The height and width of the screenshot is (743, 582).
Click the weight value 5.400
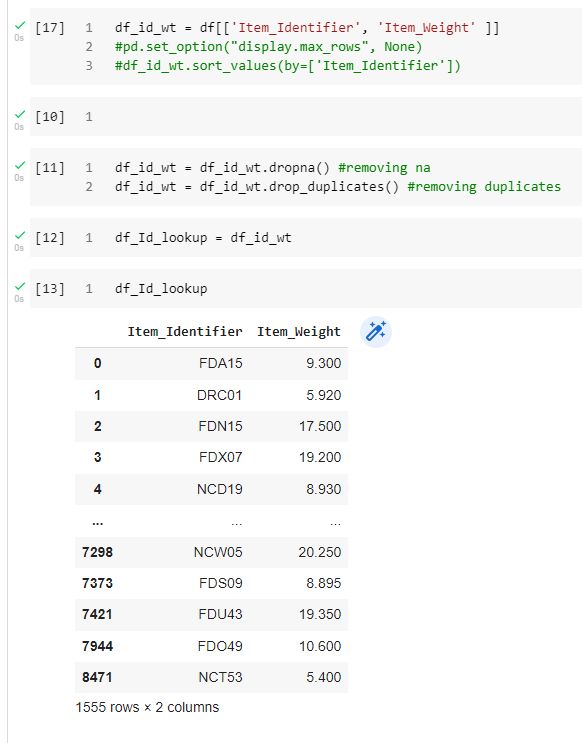(x=324, y=677)
